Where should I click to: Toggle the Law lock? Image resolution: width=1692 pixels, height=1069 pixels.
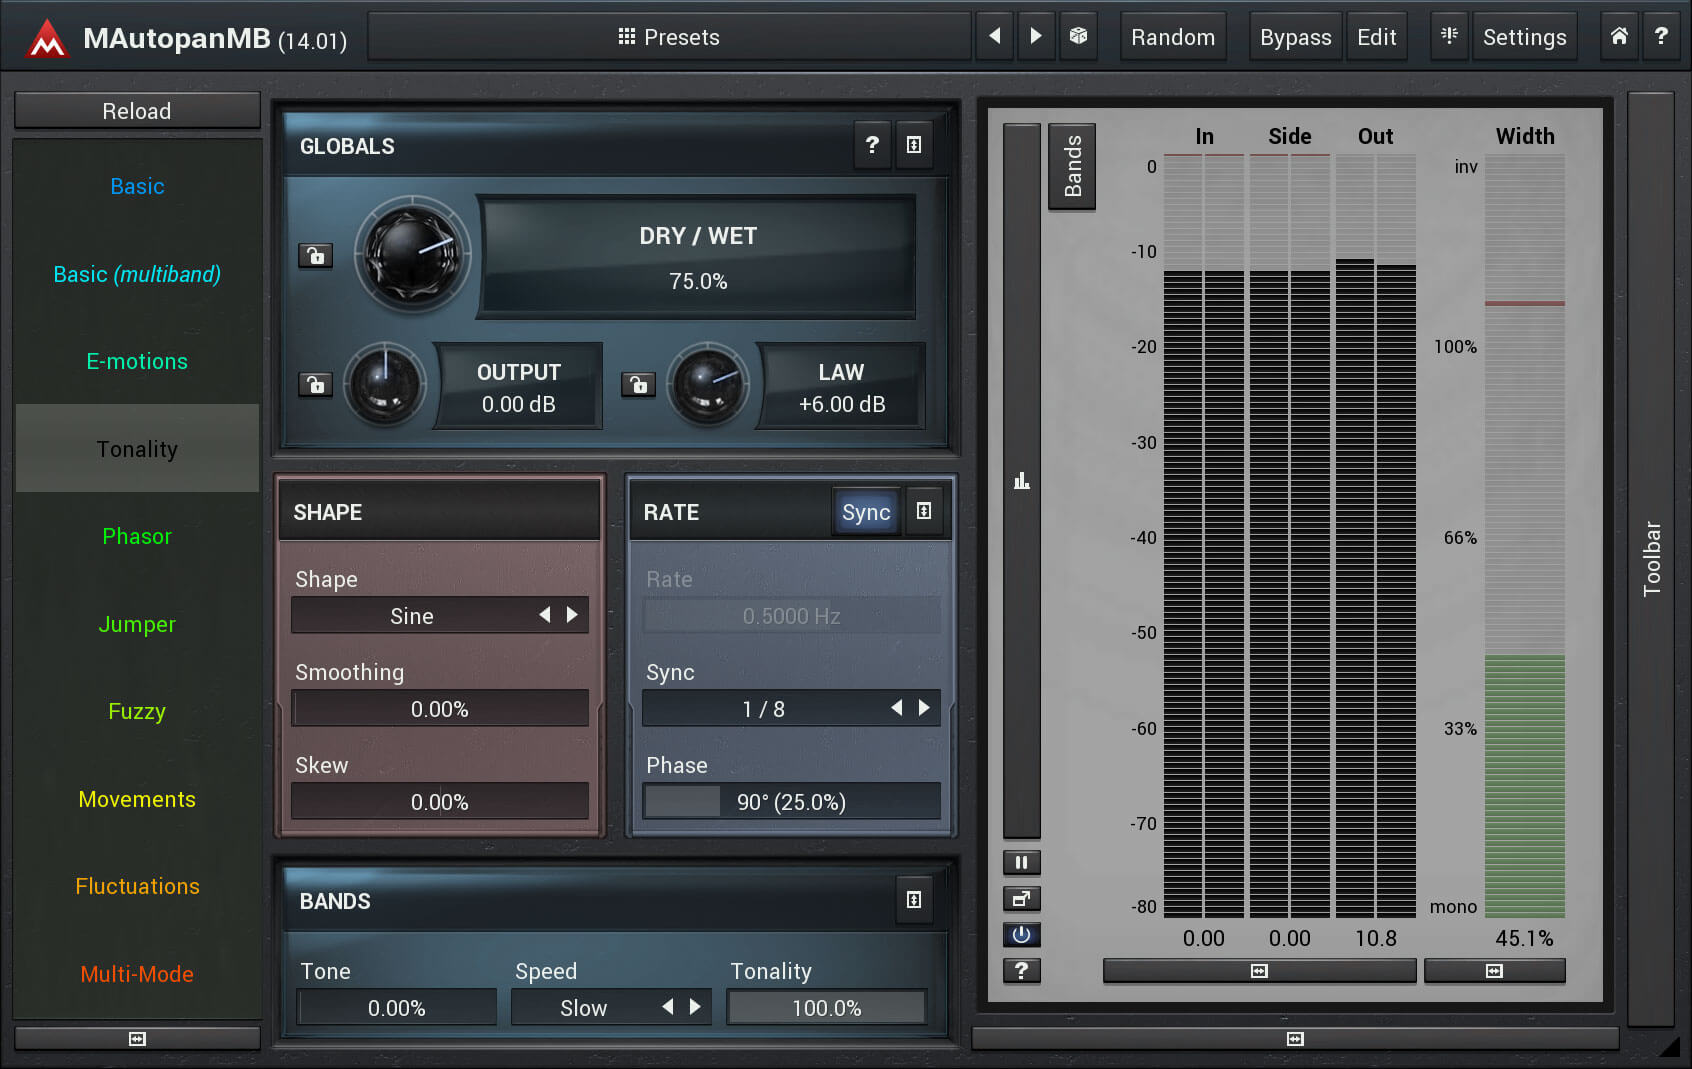click(639, 384)
